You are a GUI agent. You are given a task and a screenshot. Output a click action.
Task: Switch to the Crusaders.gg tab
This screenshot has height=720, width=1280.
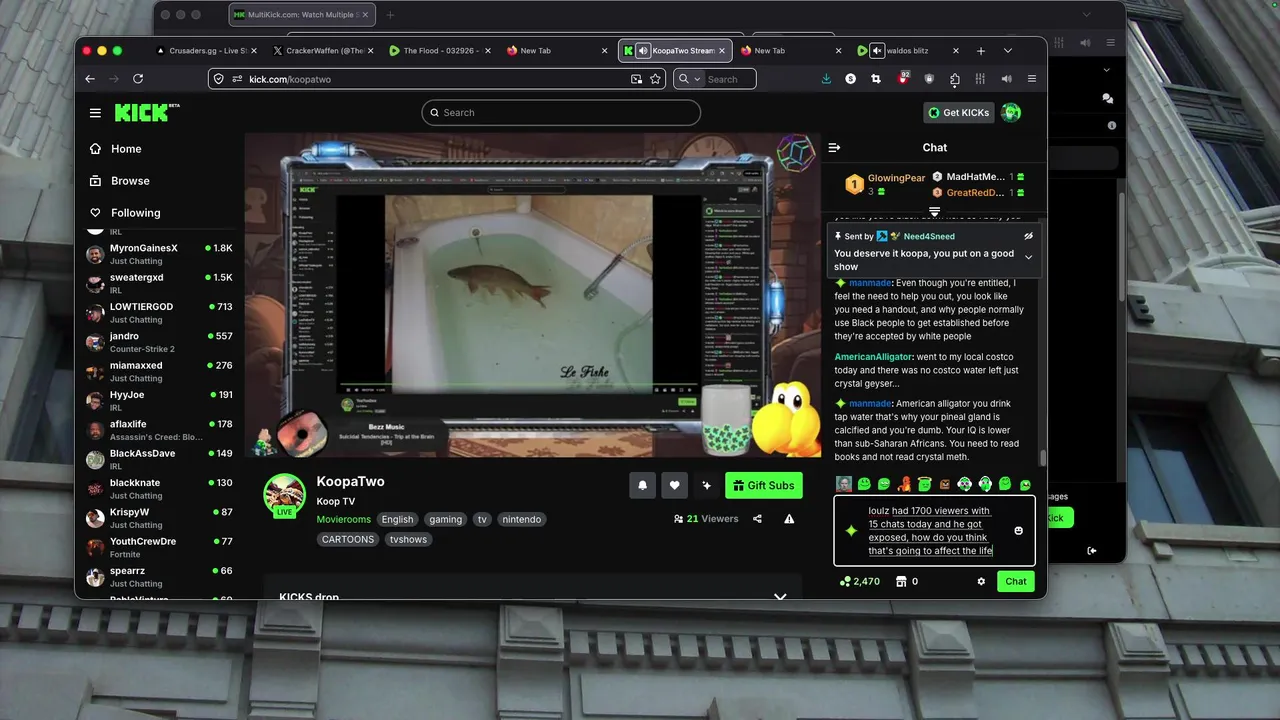[x=205, y=50]
